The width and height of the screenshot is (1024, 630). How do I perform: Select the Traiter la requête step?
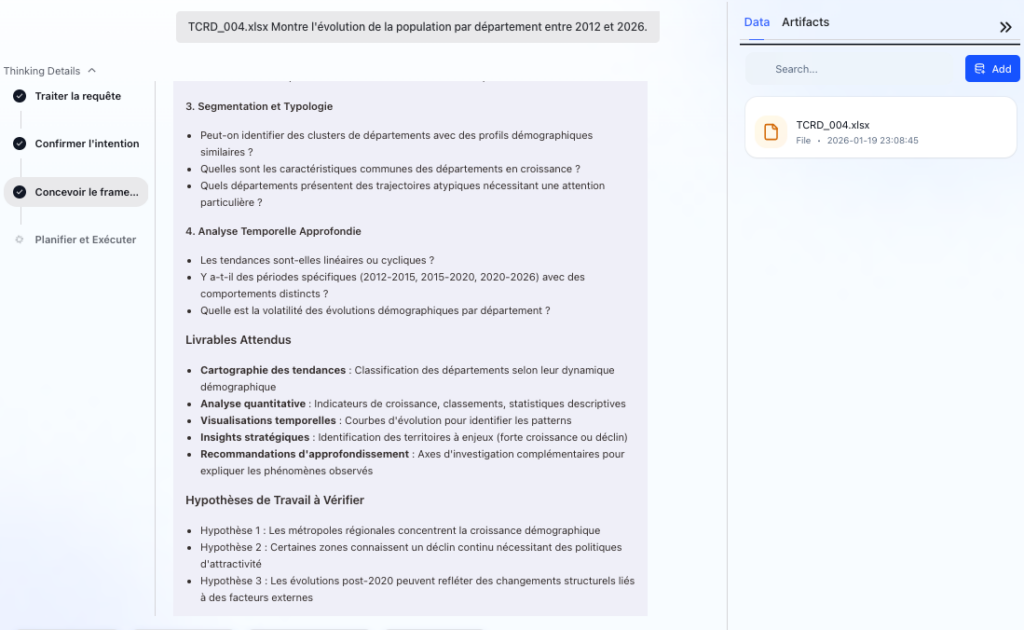(78, 96)
